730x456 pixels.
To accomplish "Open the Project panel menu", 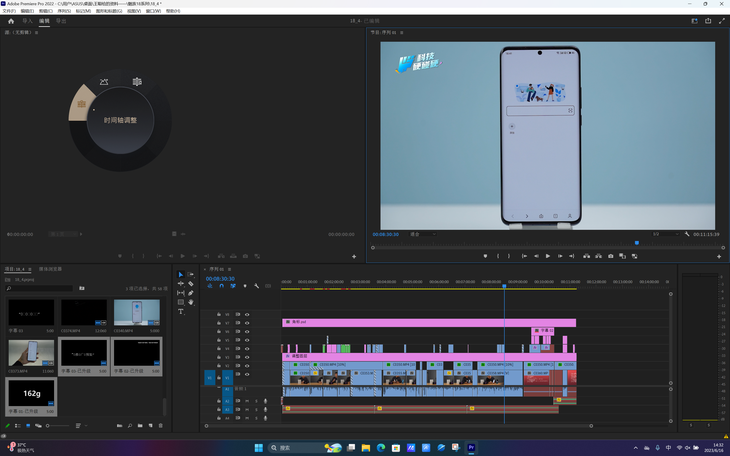I will [30, 269].
